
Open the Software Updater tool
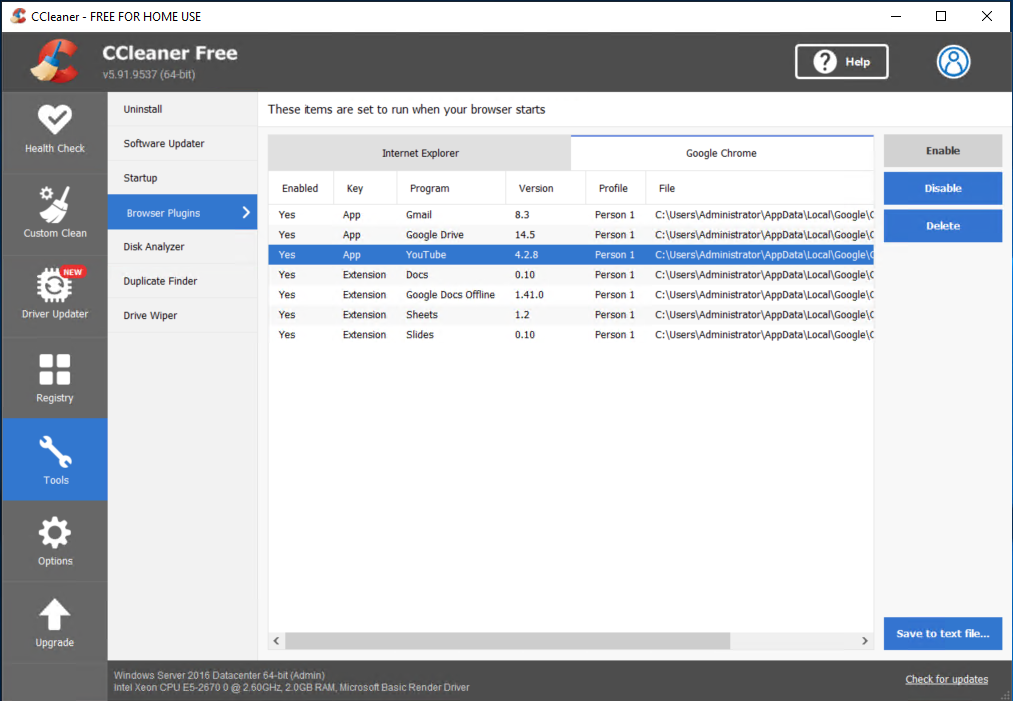click(x=182, y=143)
